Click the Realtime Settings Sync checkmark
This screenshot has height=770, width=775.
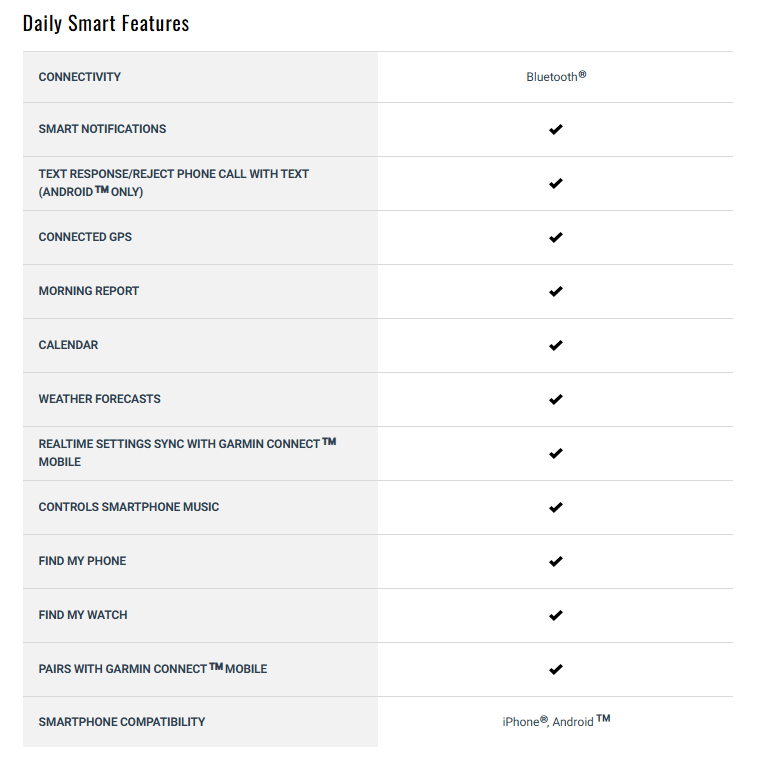pos(556,453)
